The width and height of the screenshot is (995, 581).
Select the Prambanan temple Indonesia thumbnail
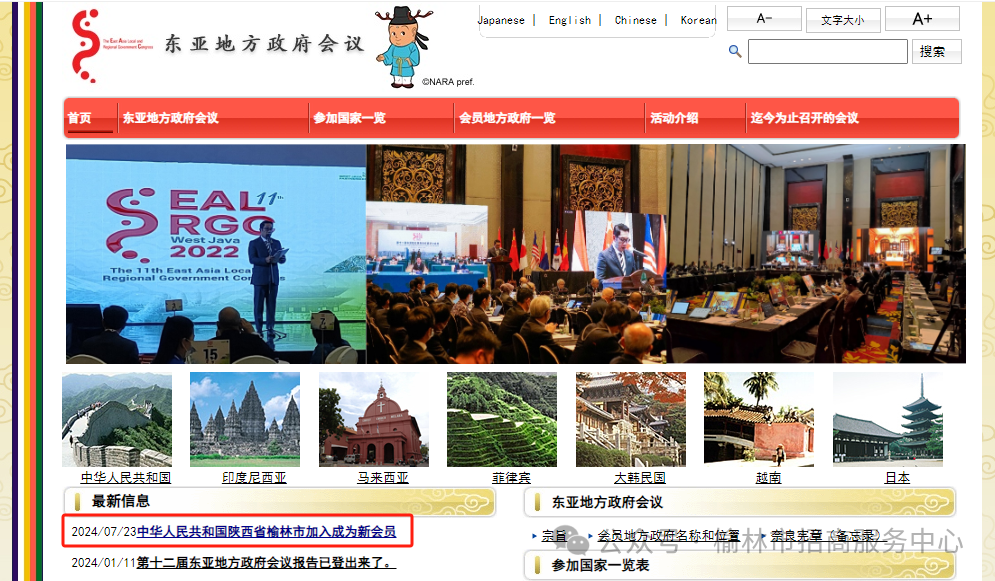click(x=245, y=420)
